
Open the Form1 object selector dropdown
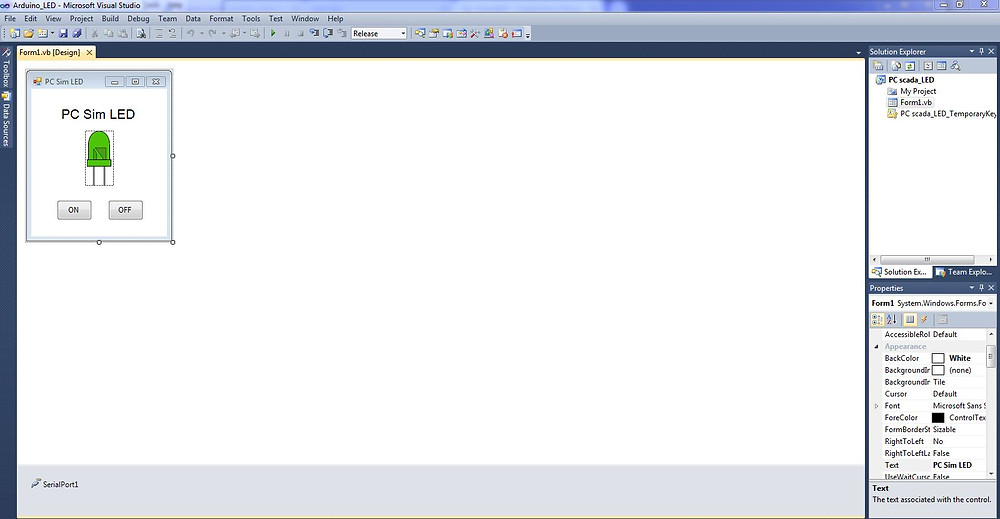tap(990, 303)
